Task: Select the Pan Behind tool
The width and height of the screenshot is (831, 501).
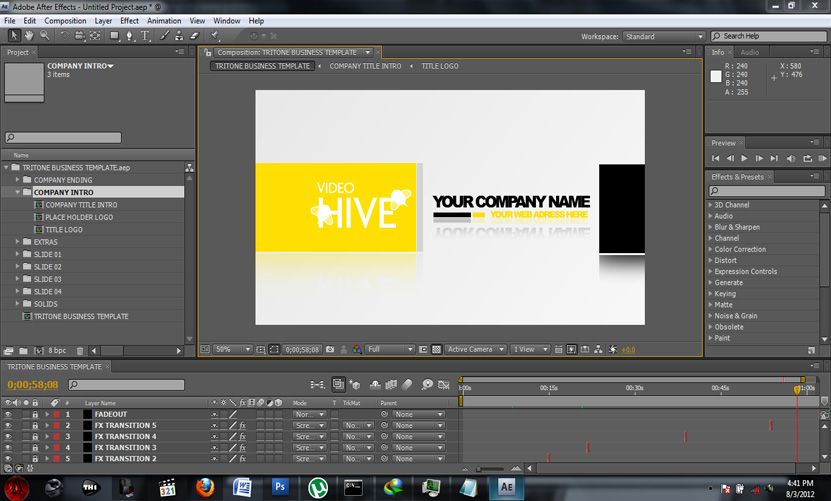Action: click(x=95, y=36)
